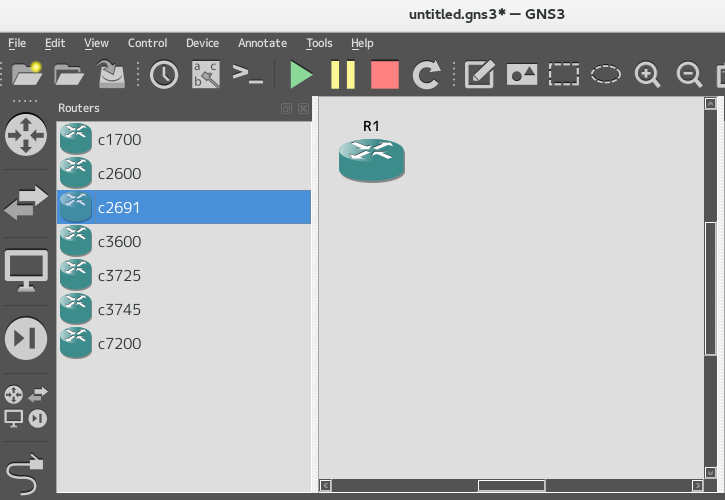Screen dimensions: 725x500
Task: Browse switches device category in sidebar
Action: [25, 203]
